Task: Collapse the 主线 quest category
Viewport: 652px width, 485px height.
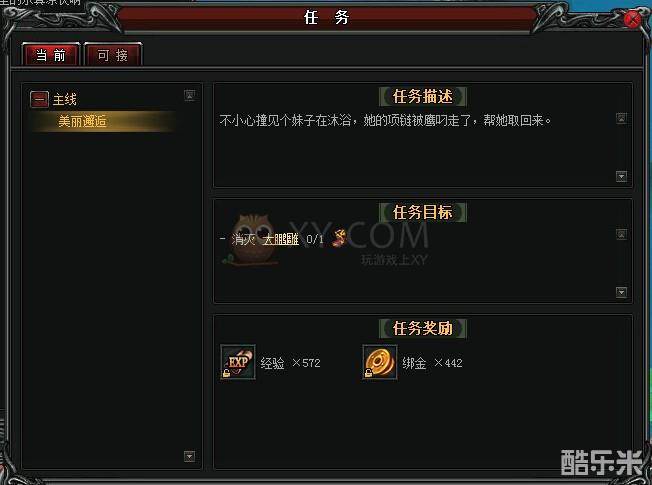Action: tap(40, 99)
